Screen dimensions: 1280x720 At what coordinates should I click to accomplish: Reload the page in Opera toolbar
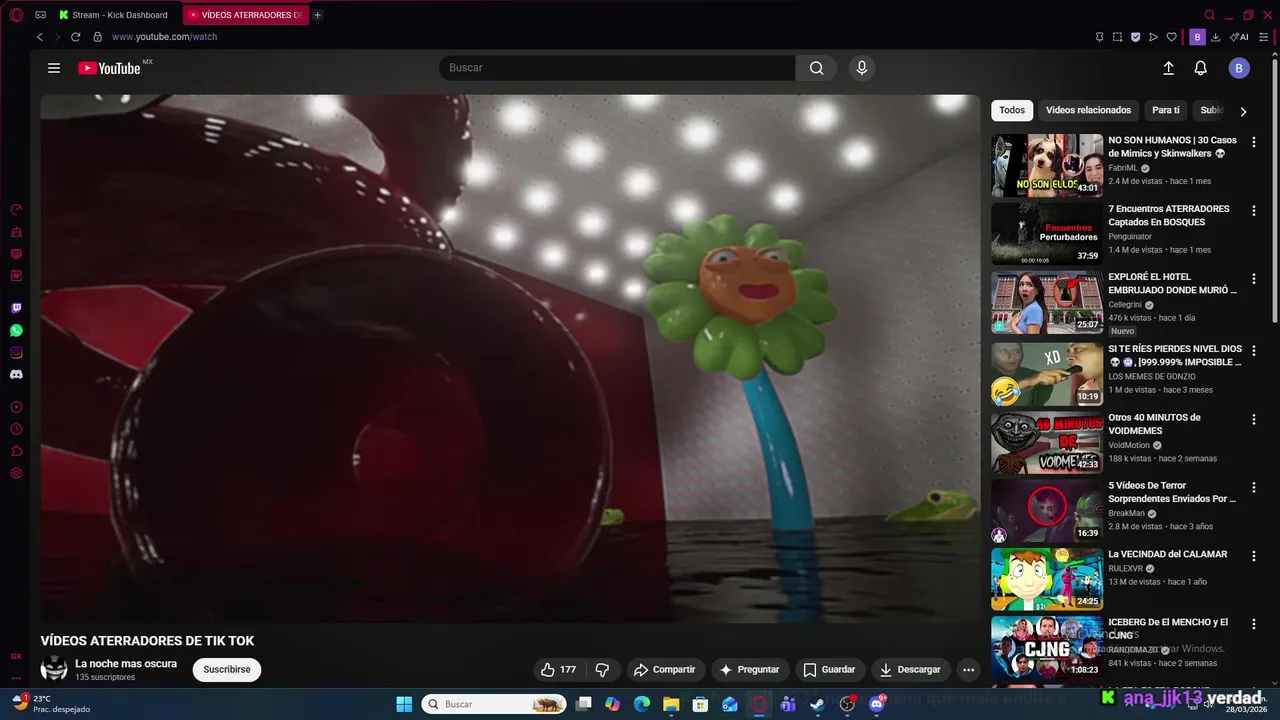75,37
